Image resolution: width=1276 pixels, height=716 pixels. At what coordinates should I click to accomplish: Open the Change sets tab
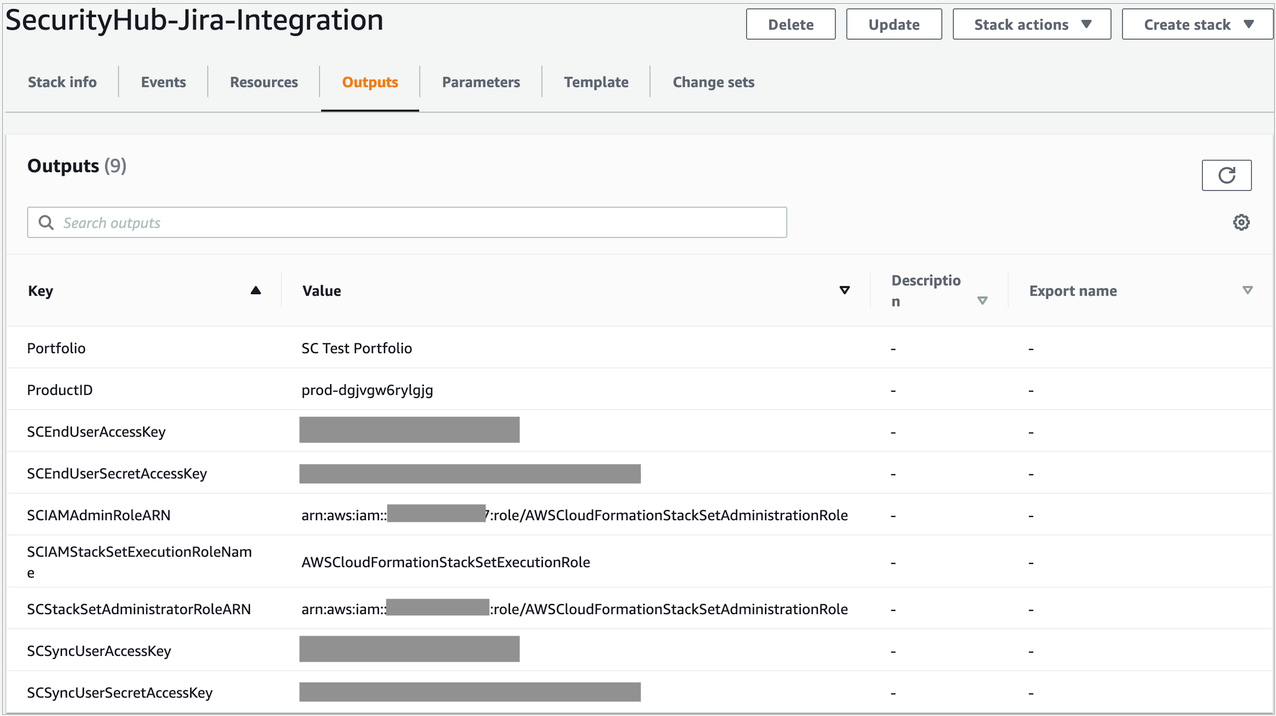[713, 82]
